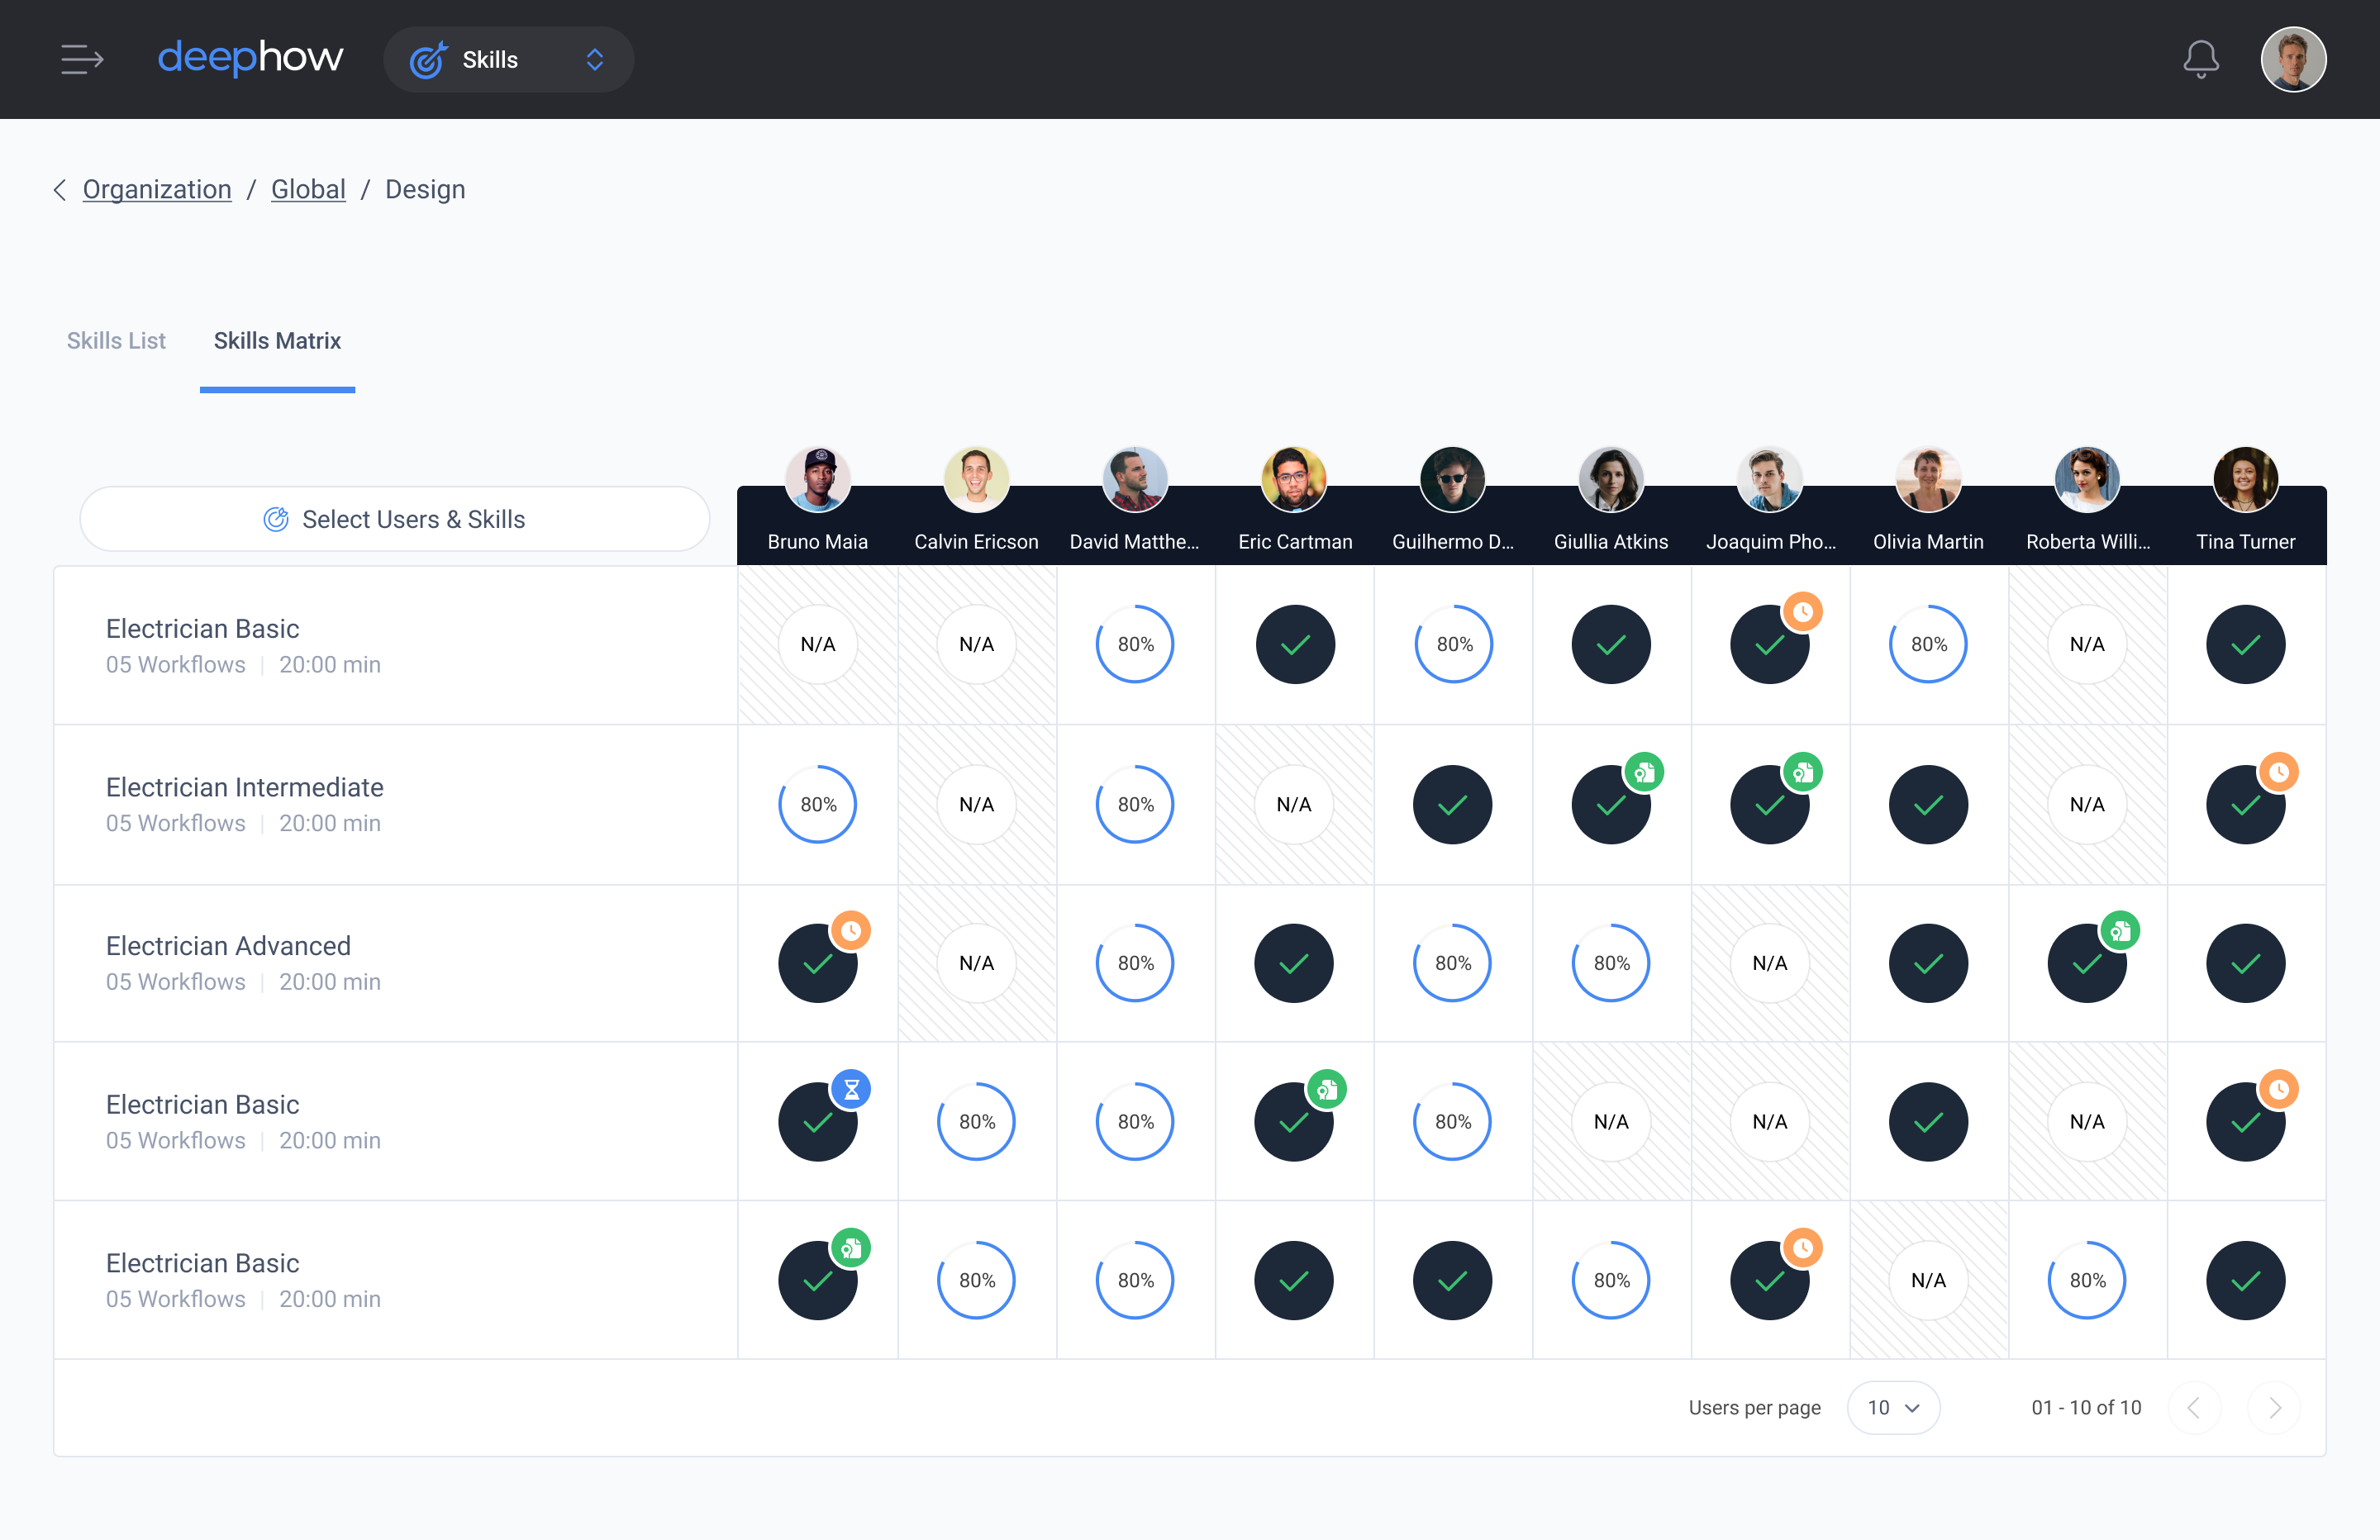Click Eric Cartman's N/A for Electrician Intermediate

1294,805
